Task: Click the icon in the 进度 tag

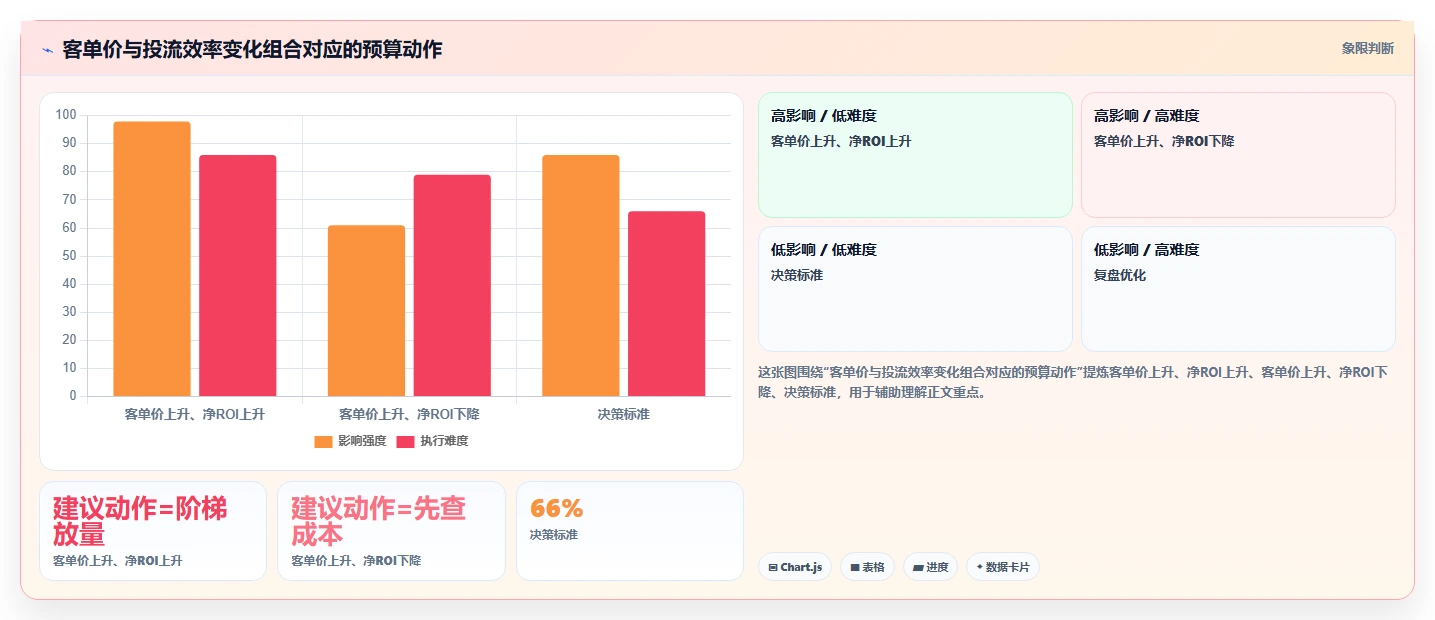Action: click(x=918, y=567)
